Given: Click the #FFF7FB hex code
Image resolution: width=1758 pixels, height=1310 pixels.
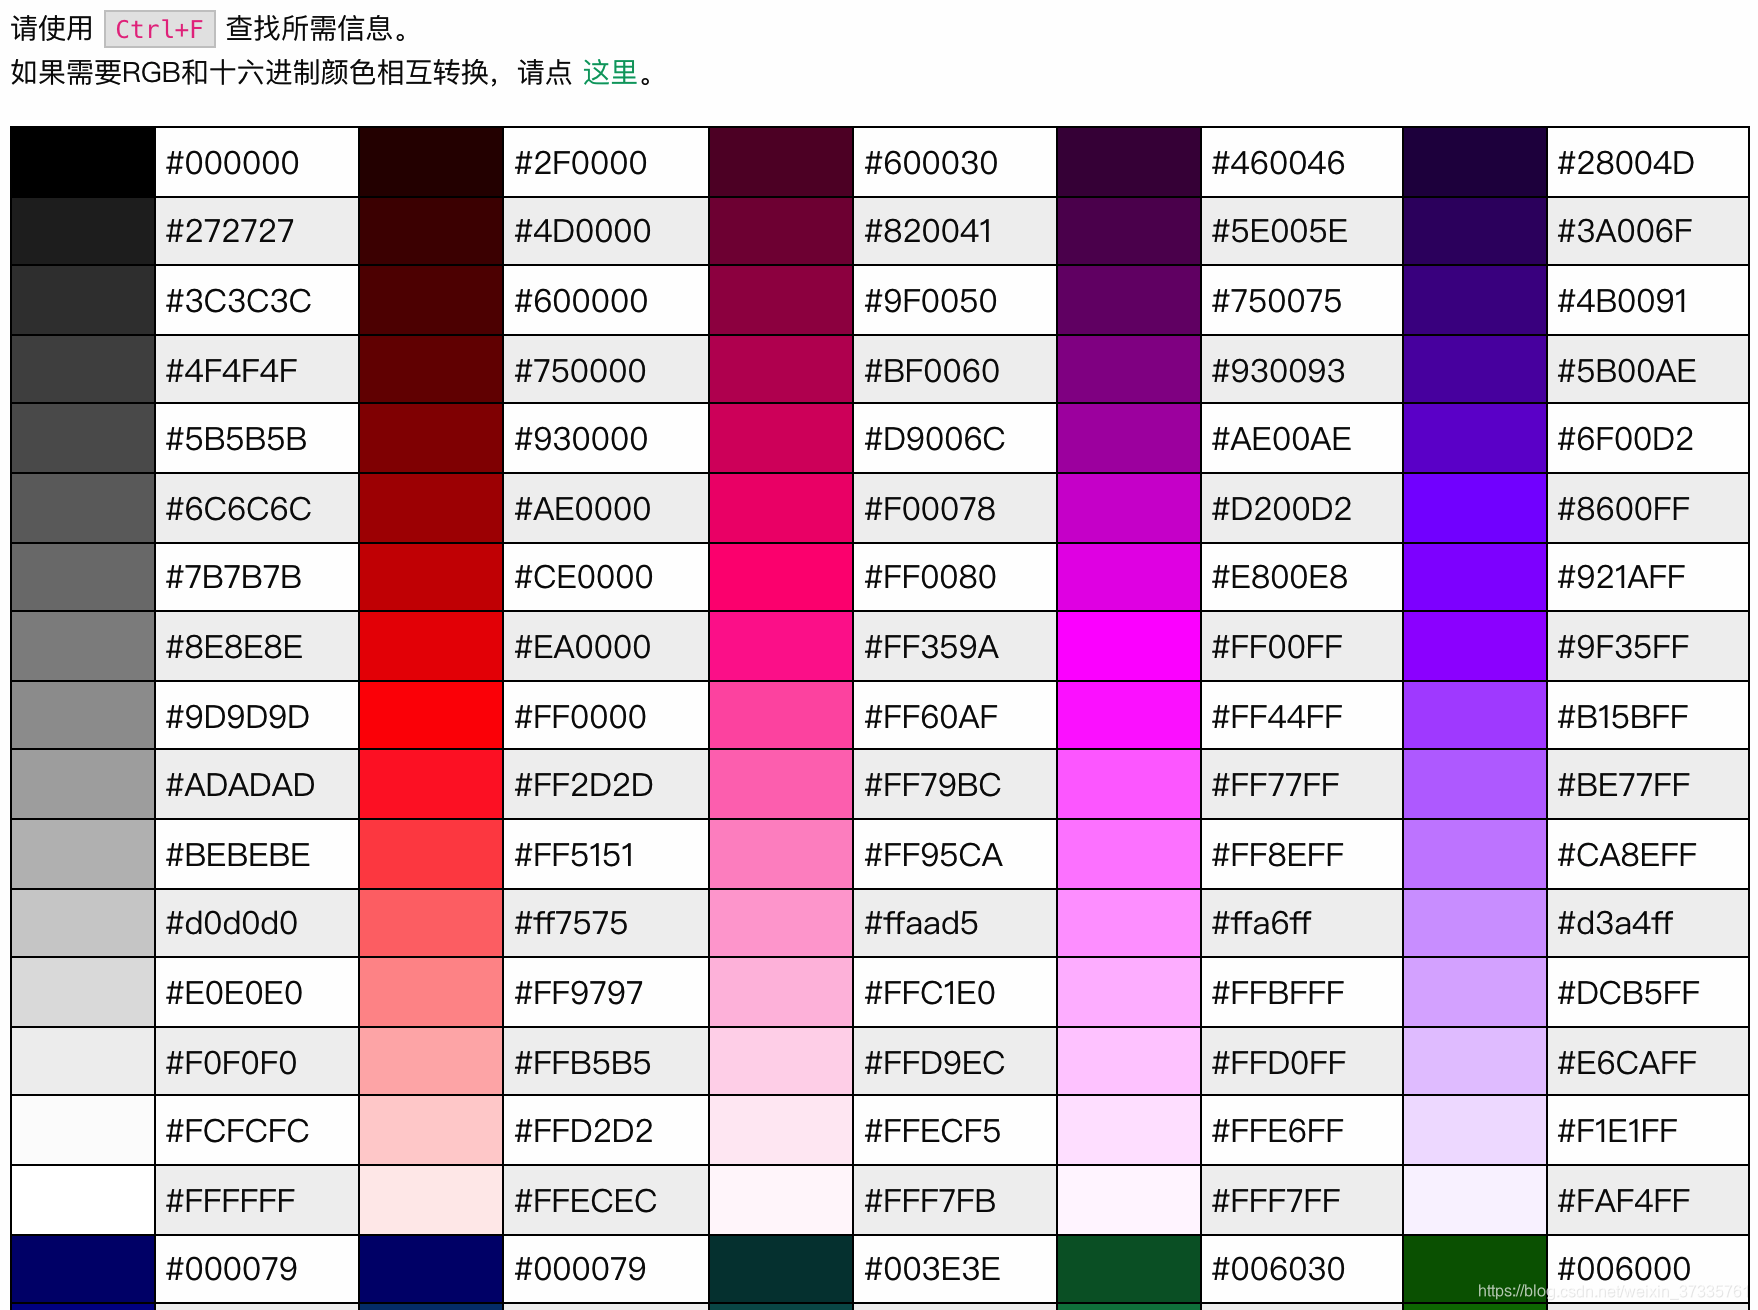Looking at the screenshot, I should point(930,1201).
